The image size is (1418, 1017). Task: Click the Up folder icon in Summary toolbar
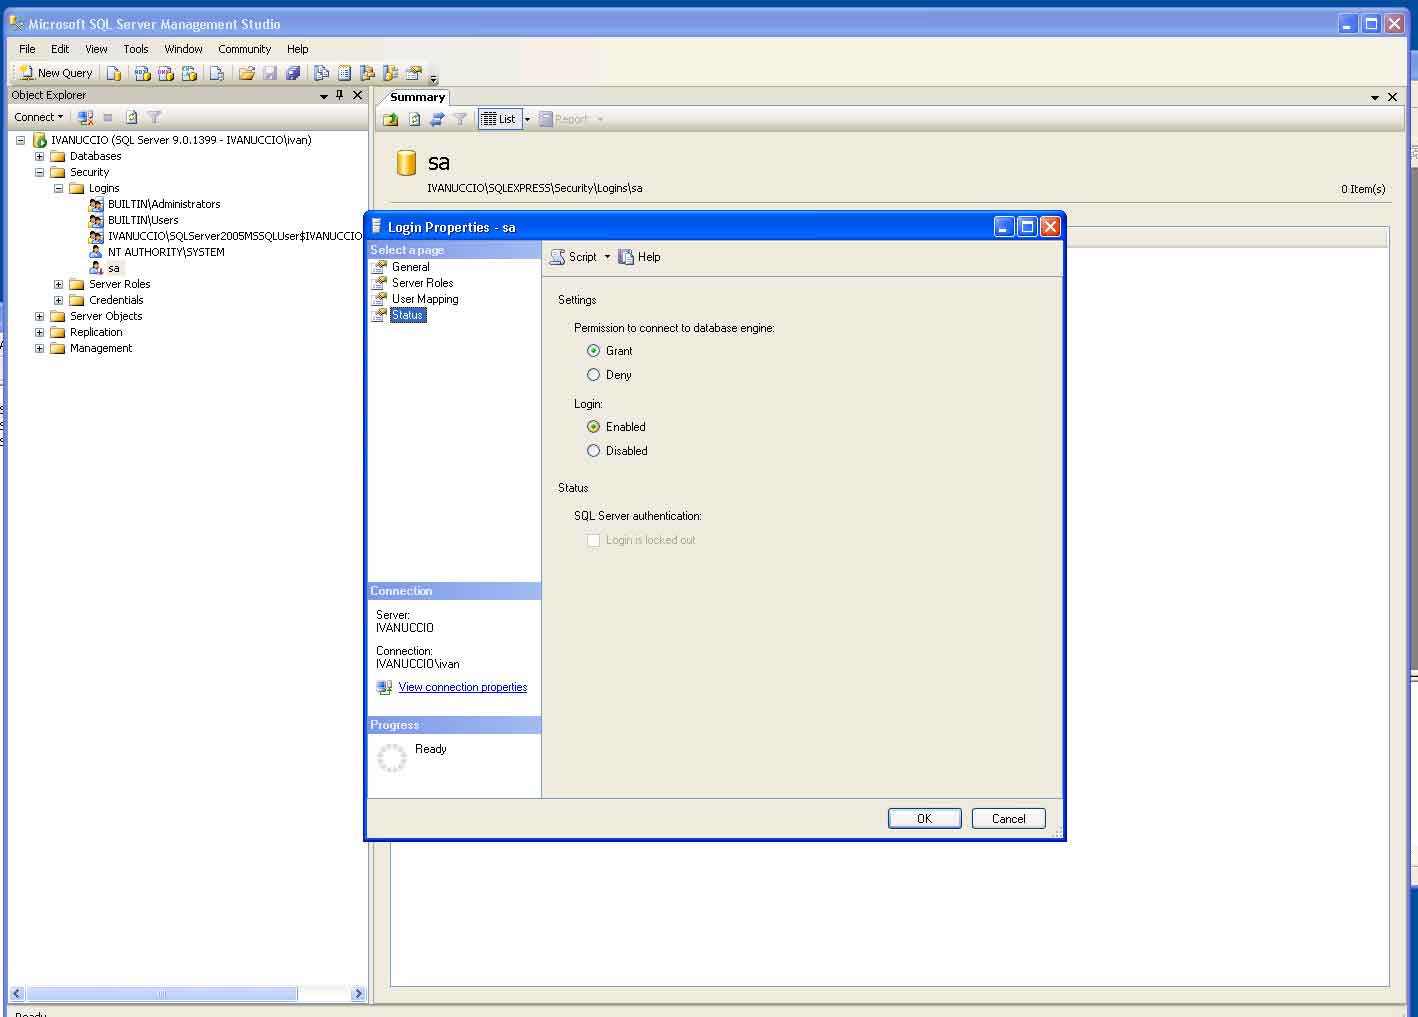pos(391,119)
